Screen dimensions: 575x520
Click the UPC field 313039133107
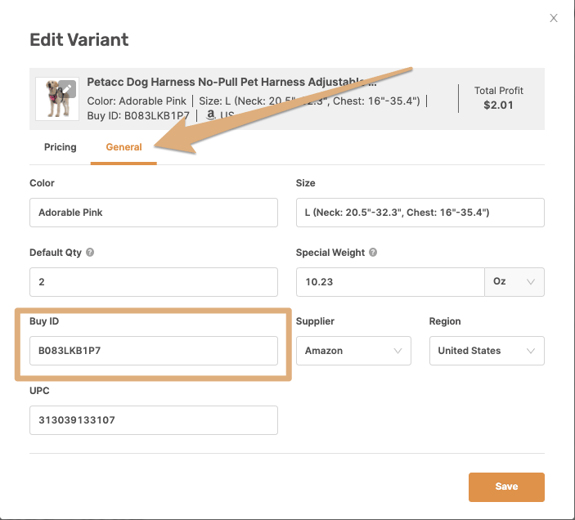(x=153, y=420)
